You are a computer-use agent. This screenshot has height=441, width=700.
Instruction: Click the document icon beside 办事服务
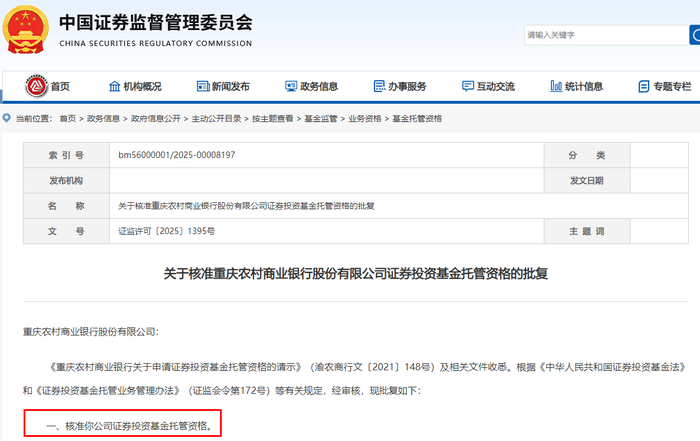tap(379, 86)
